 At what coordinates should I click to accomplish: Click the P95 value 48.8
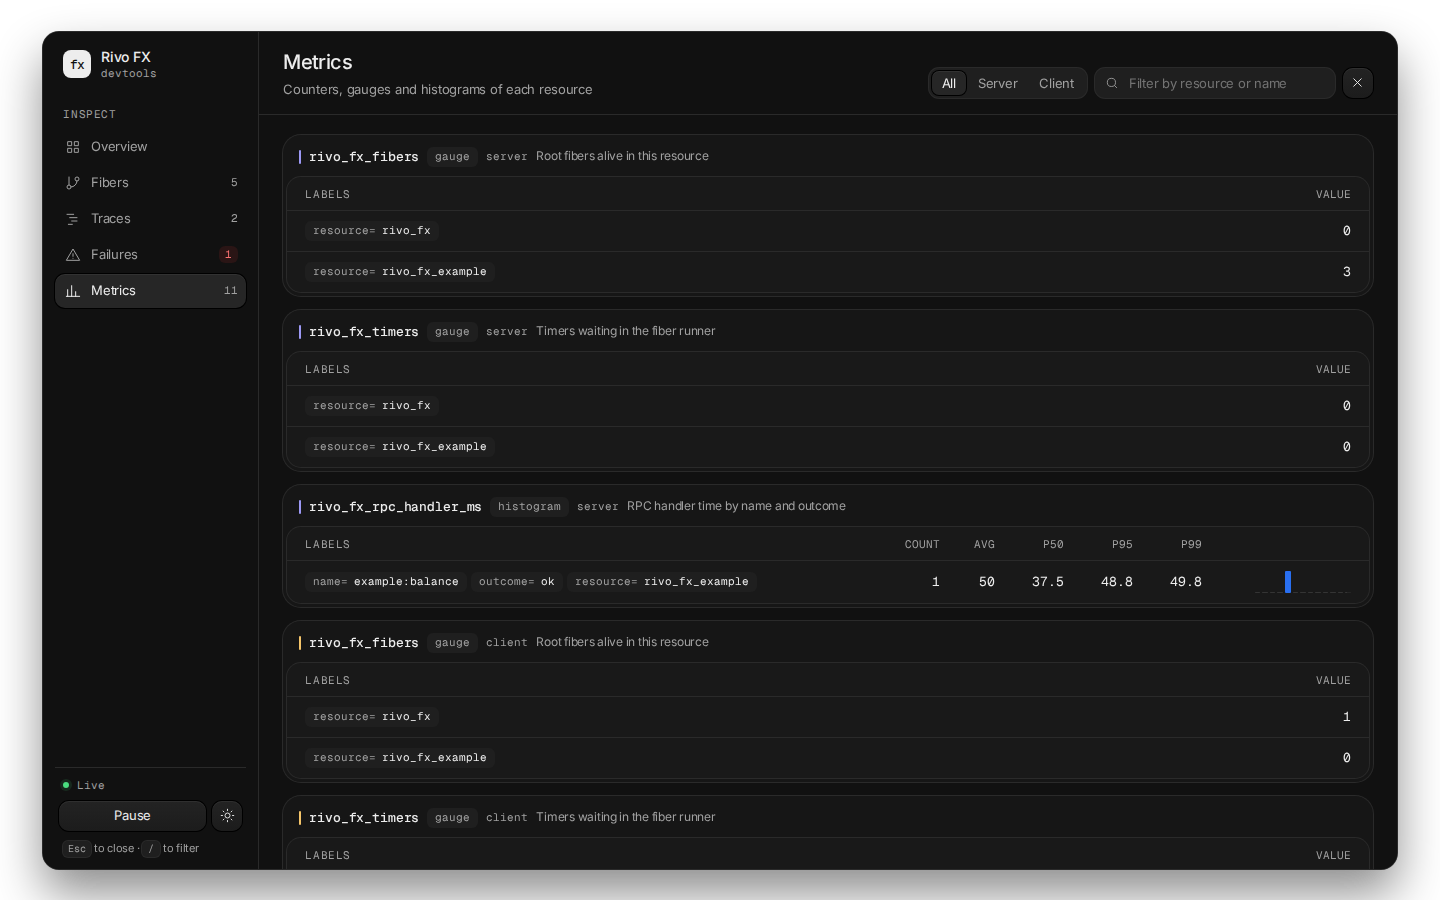click(x=1117, y=582)
